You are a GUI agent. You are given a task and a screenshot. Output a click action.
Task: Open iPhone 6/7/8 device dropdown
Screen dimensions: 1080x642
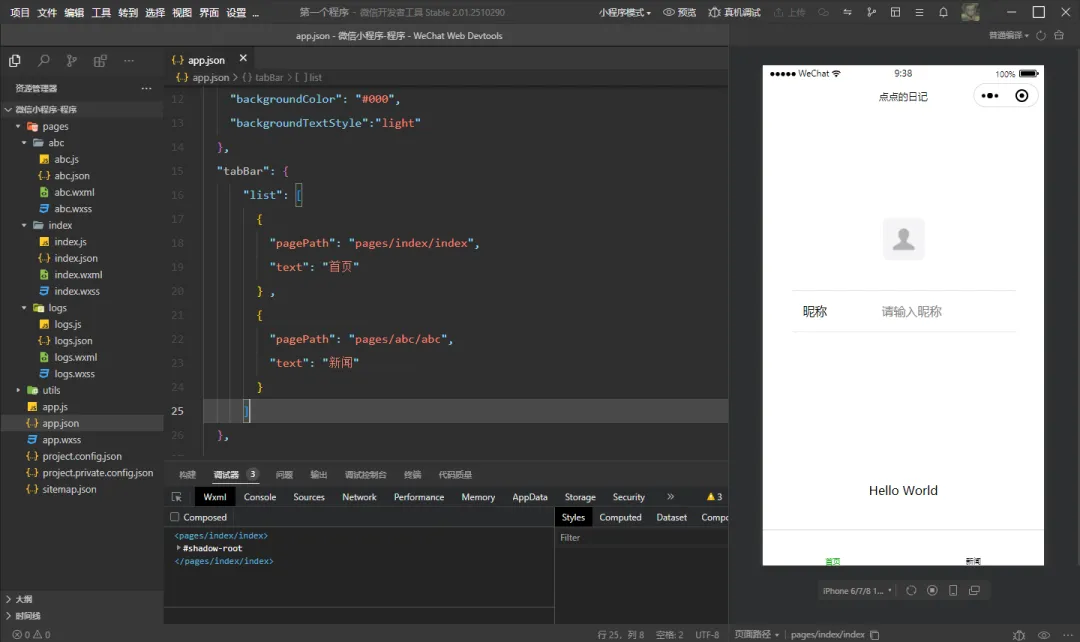pos(857,591)
